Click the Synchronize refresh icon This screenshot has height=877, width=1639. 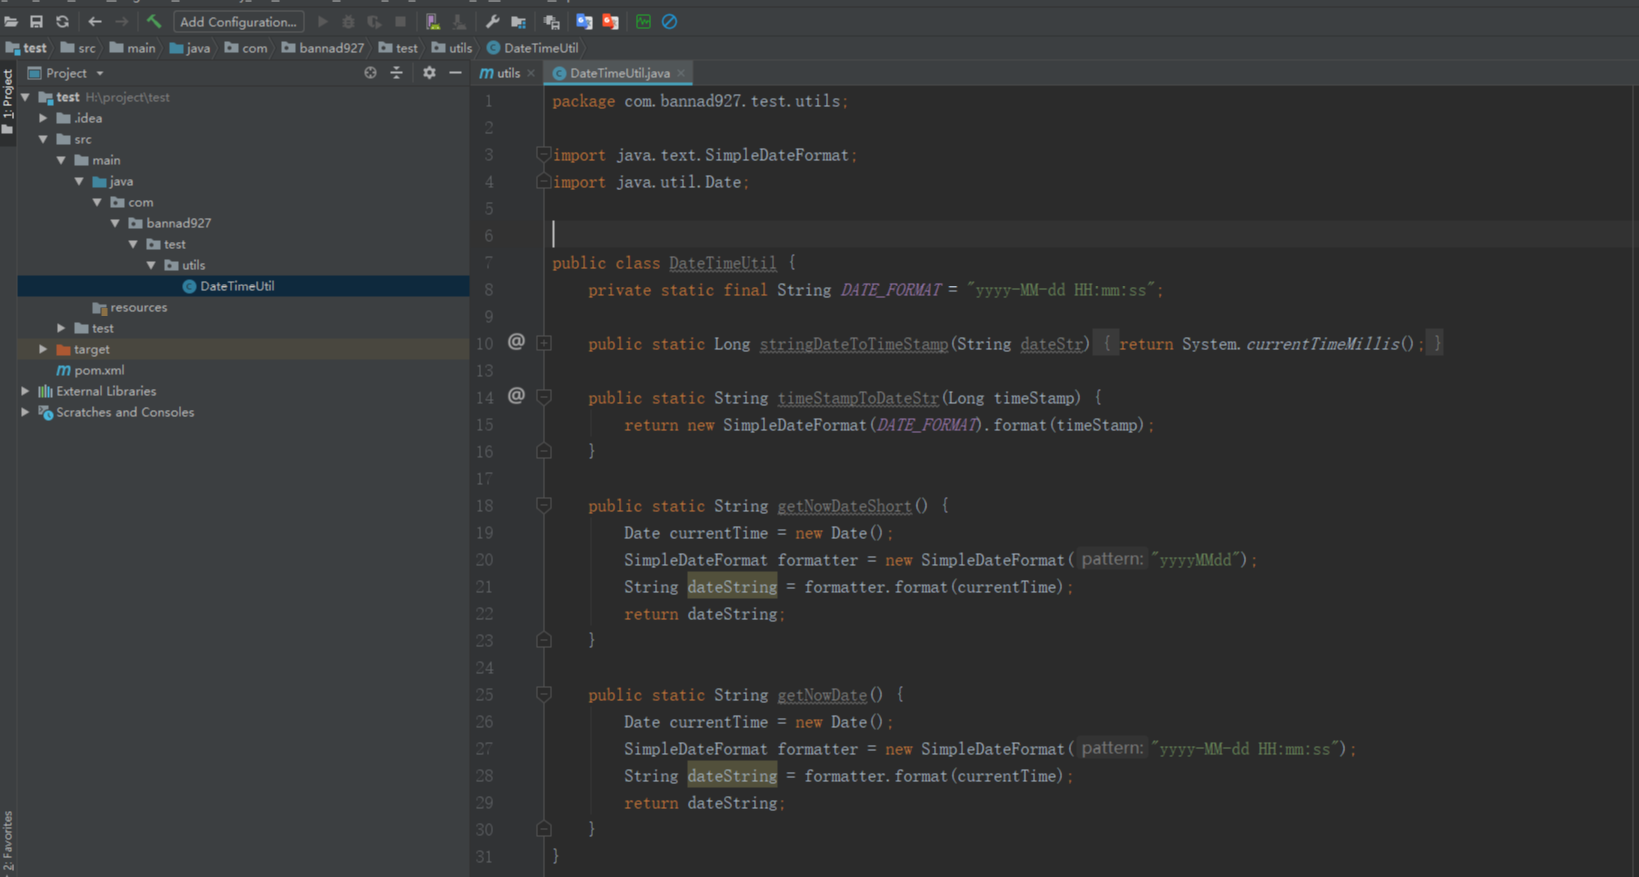[x=63, y=21]
